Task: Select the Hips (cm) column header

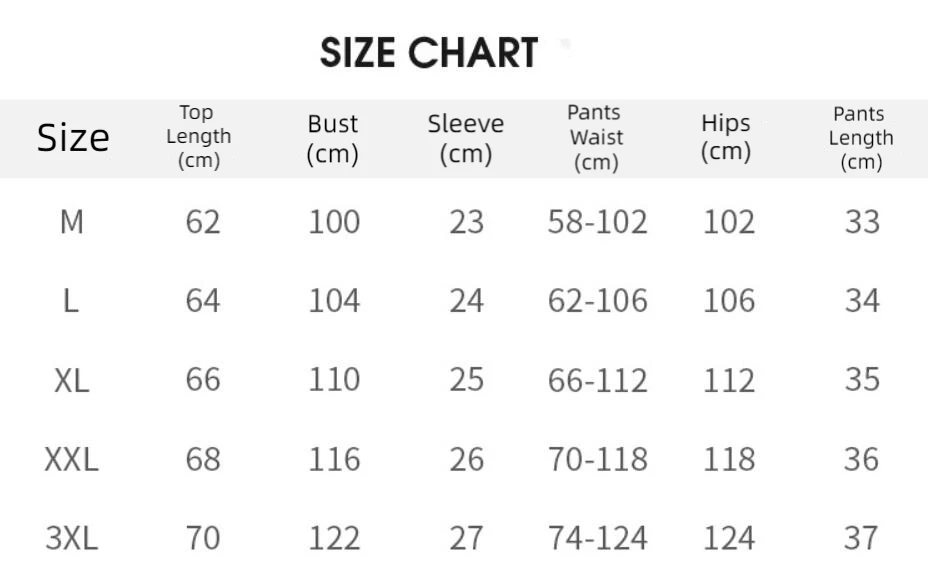Action: click(726, 137)
